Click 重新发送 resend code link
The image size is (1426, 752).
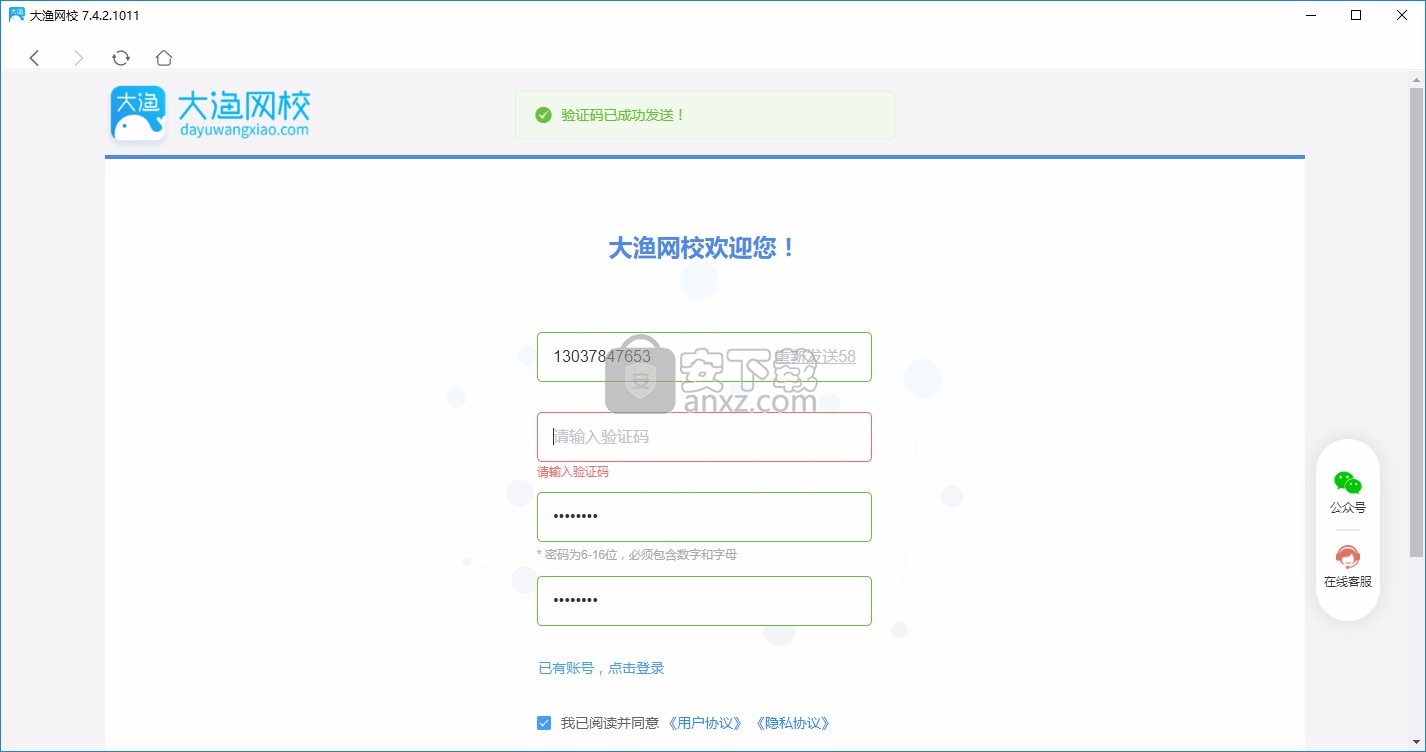tap(815, 356)
